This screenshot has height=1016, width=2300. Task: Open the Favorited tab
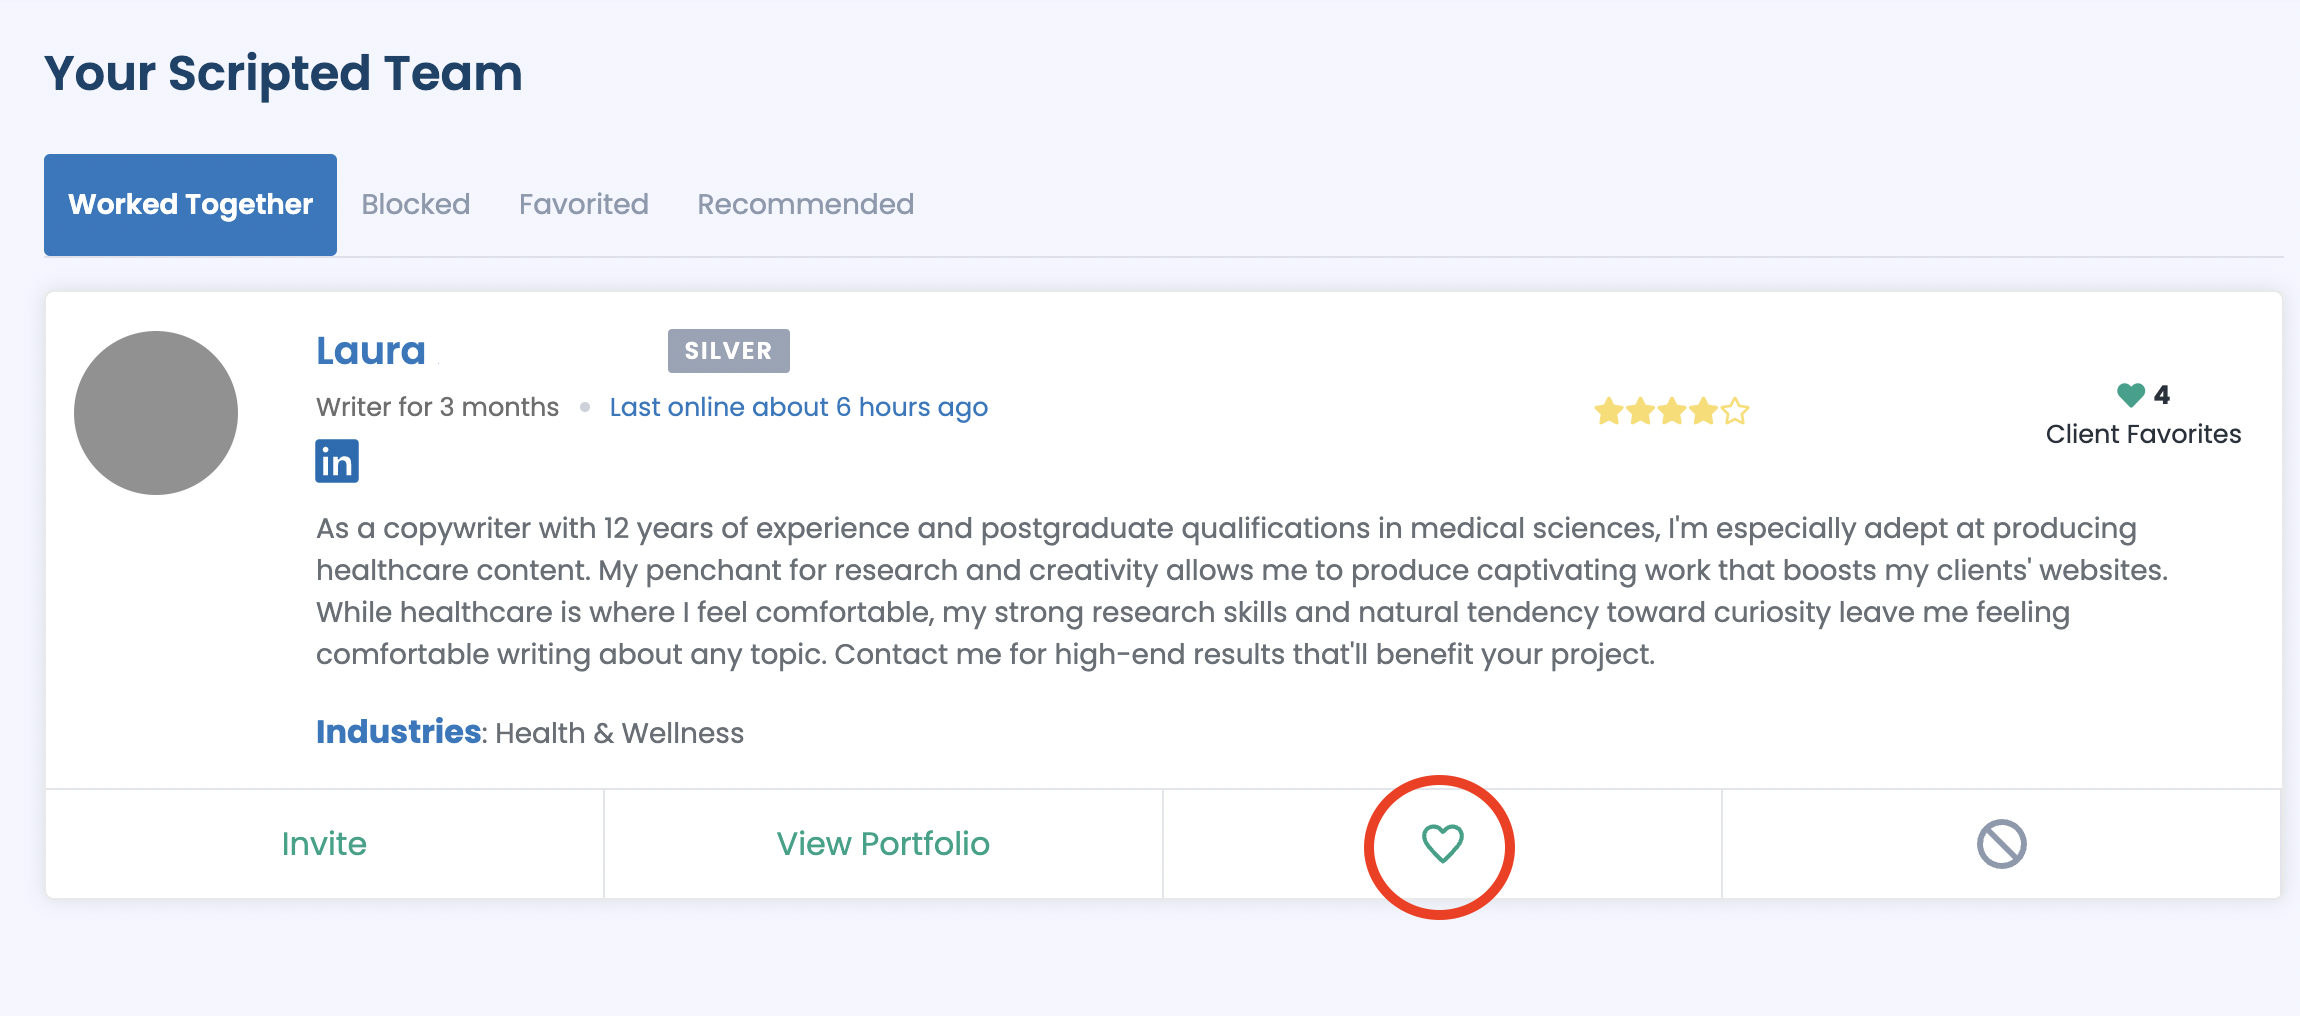click(x=583, y=204)
